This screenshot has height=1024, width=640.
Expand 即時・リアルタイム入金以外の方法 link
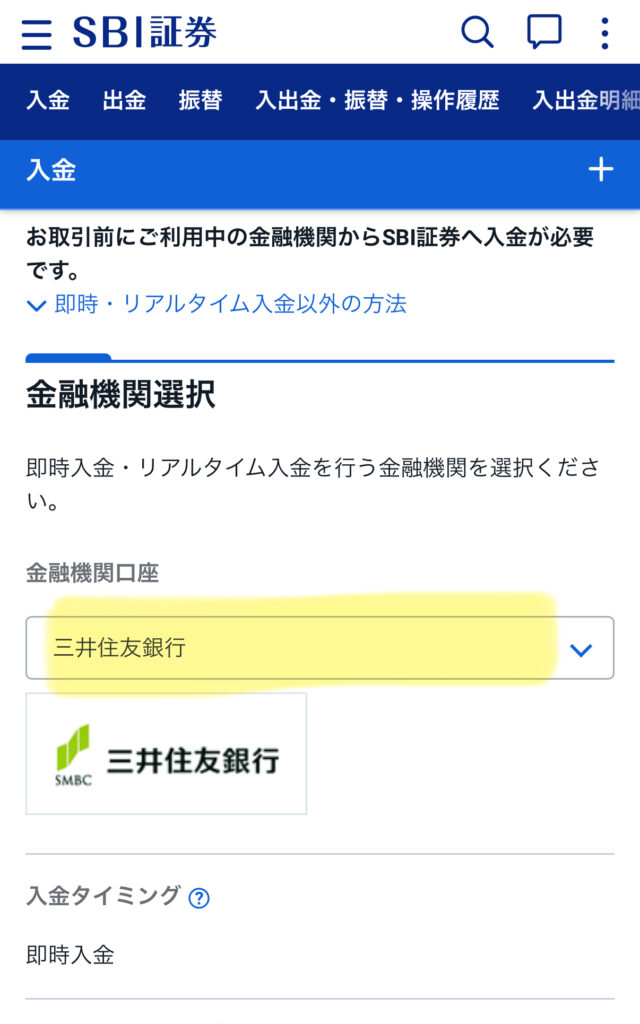pyautogui.click(x=229, y=304)
